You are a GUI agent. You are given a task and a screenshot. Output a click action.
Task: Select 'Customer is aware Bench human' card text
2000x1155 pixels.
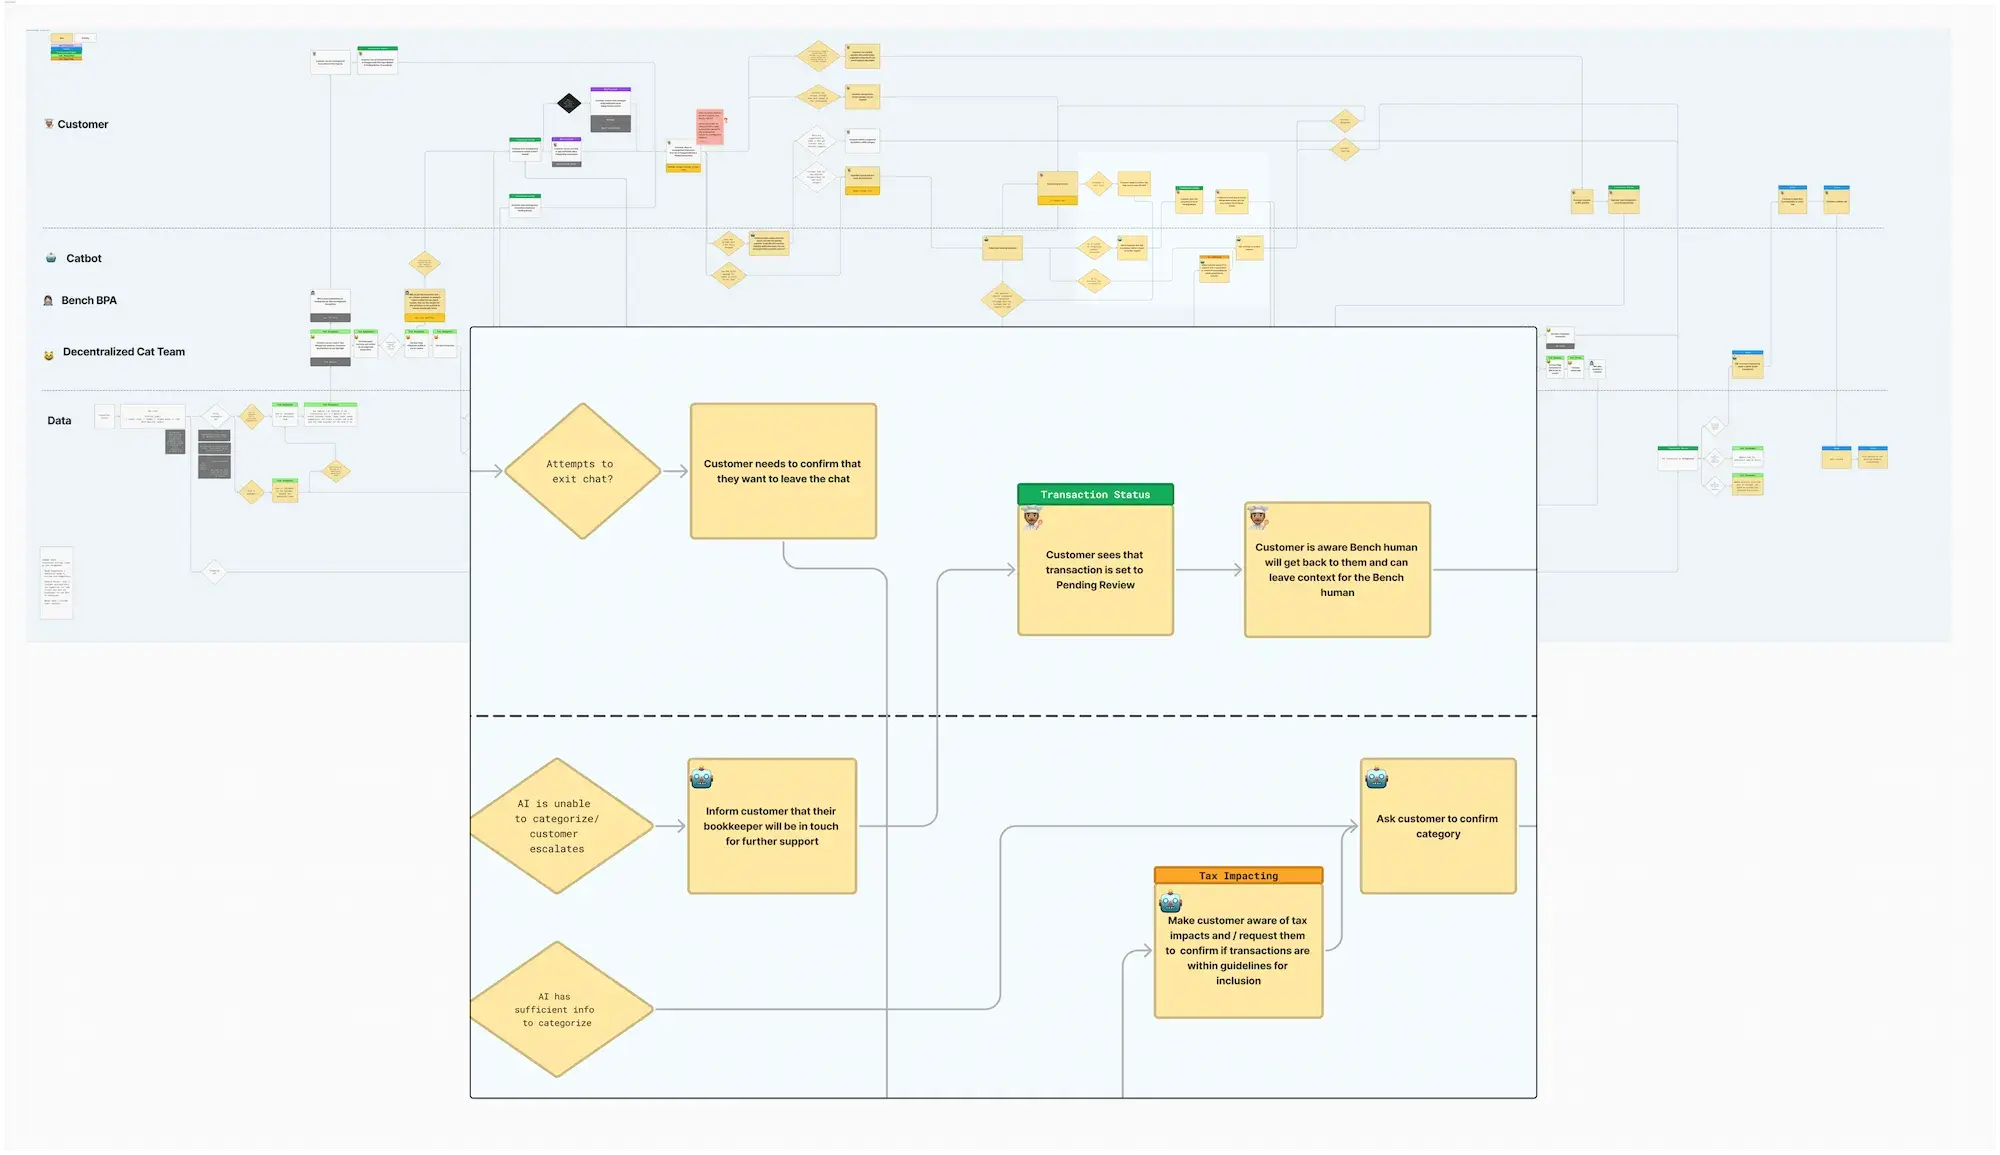[1337, 570]
